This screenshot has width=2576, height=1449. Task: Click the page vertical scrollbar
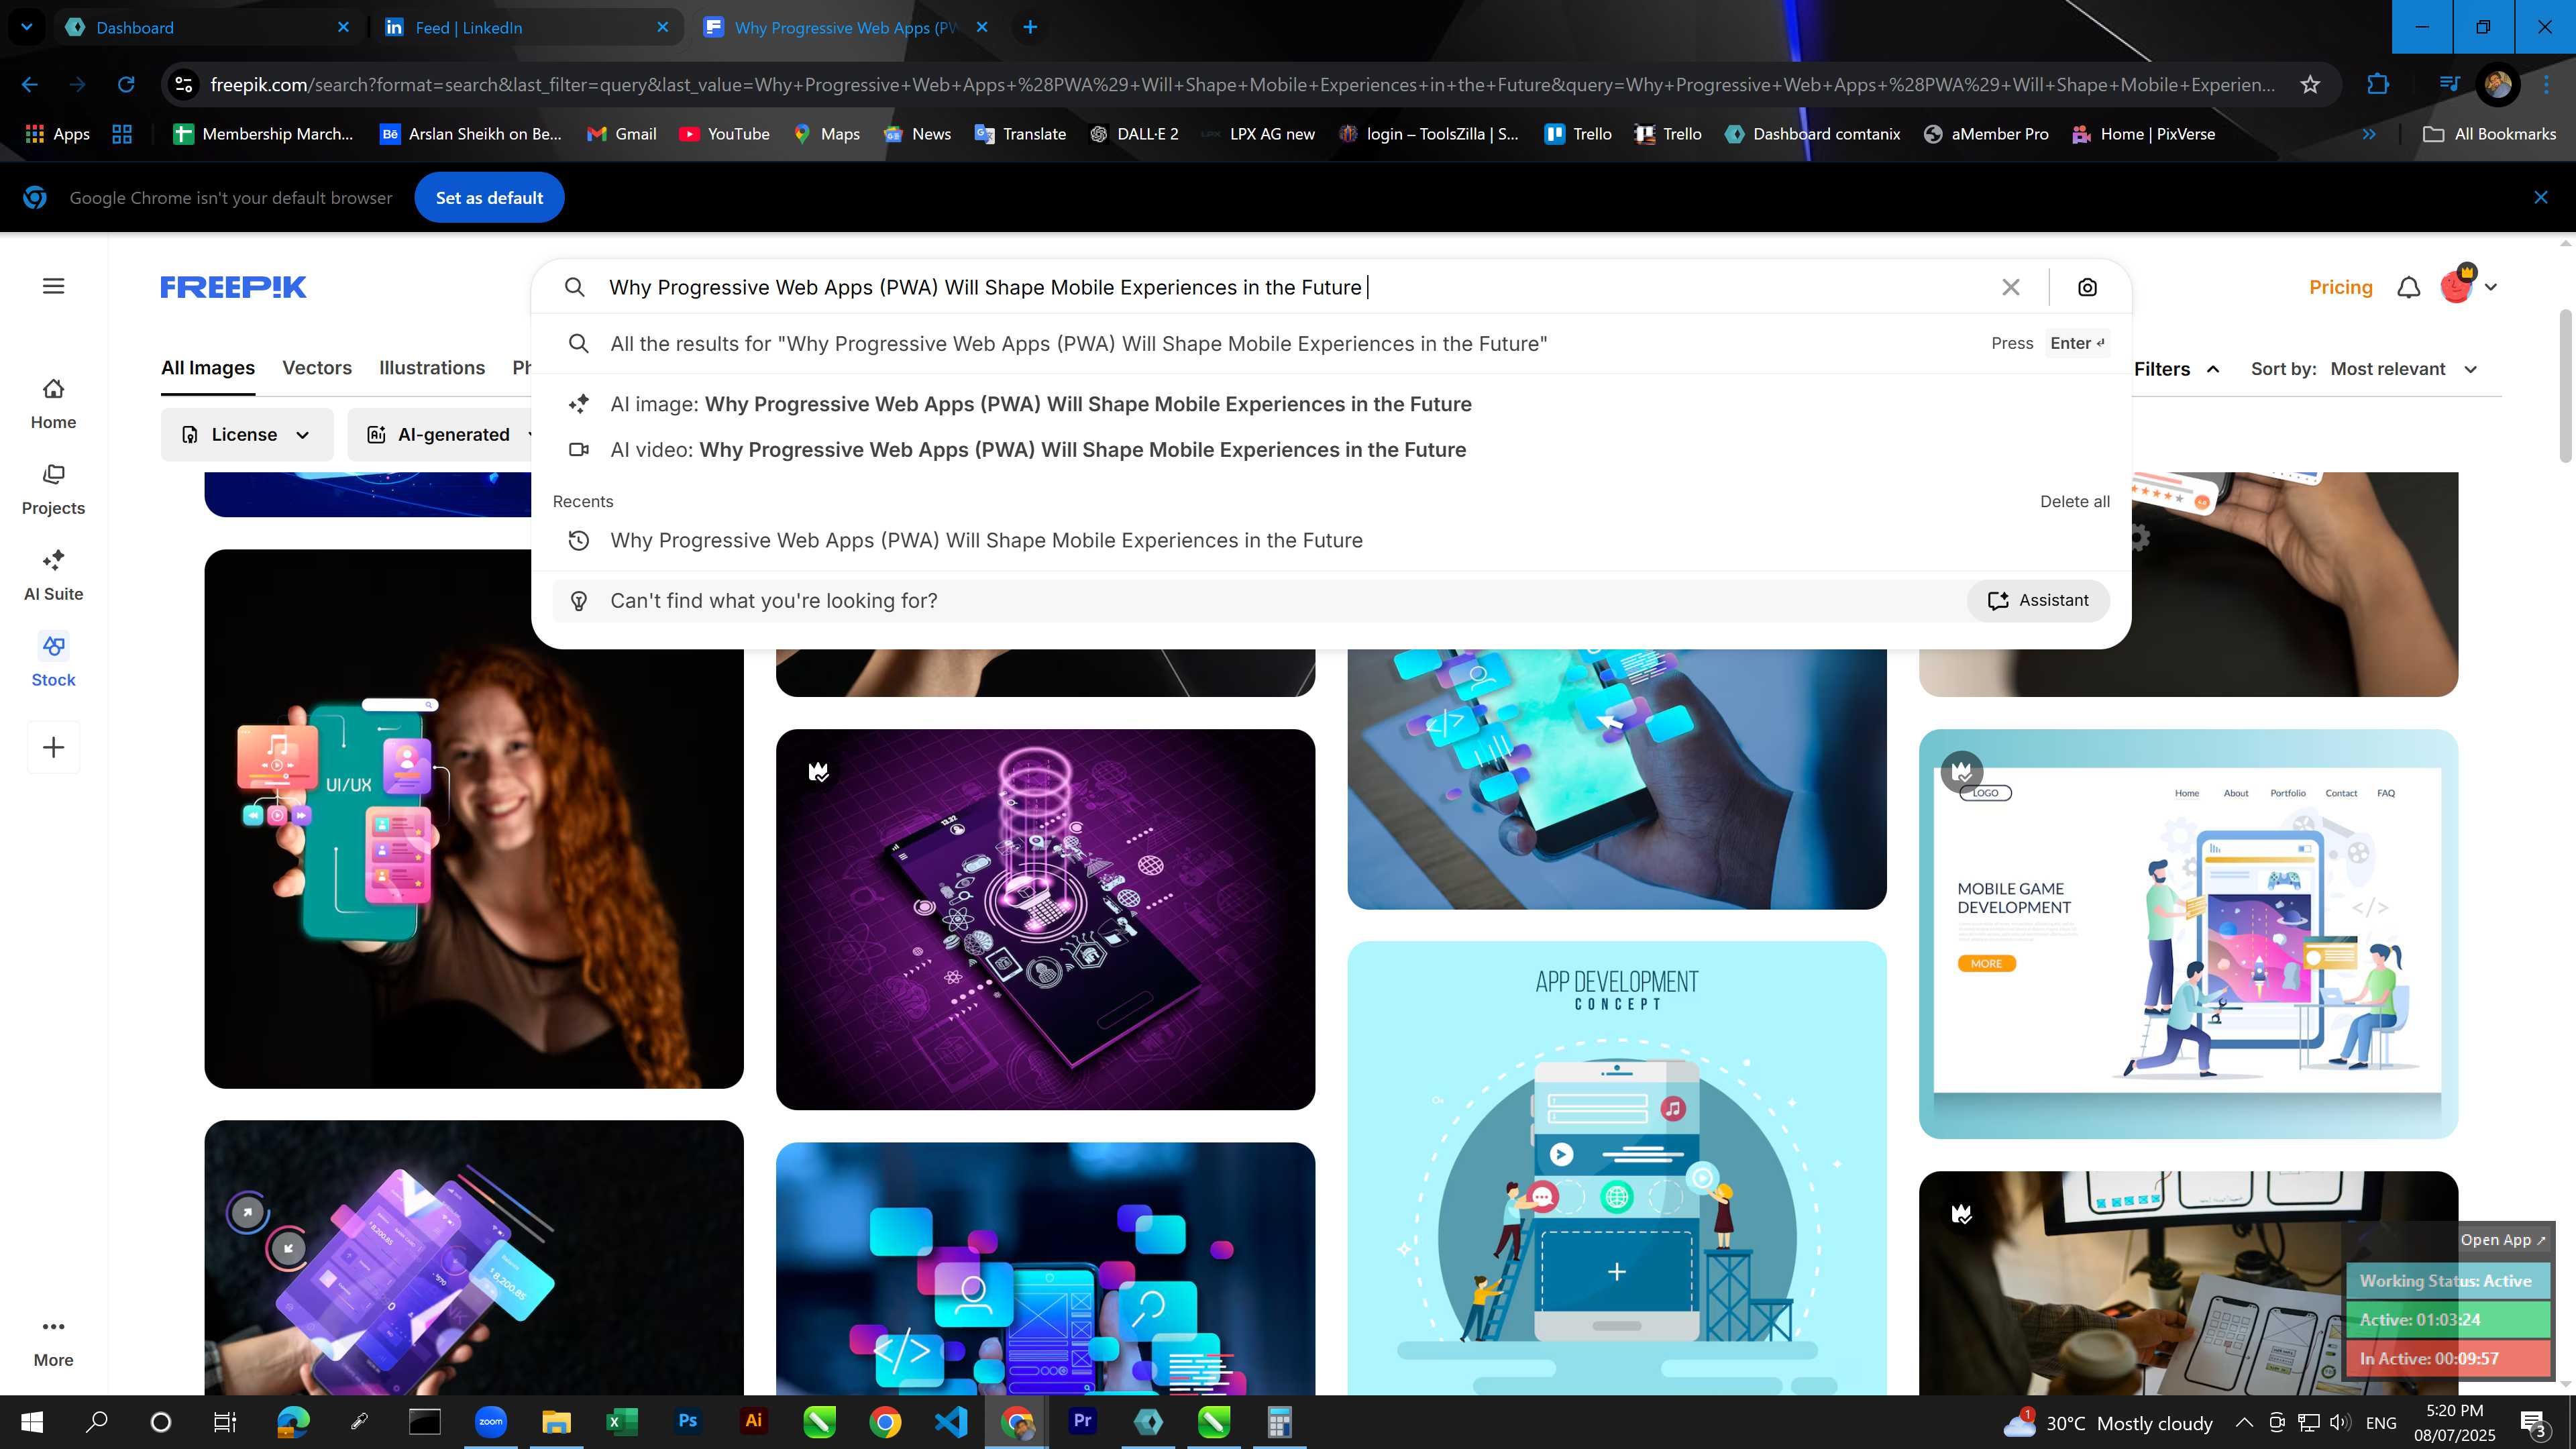tap(2565, 385)
